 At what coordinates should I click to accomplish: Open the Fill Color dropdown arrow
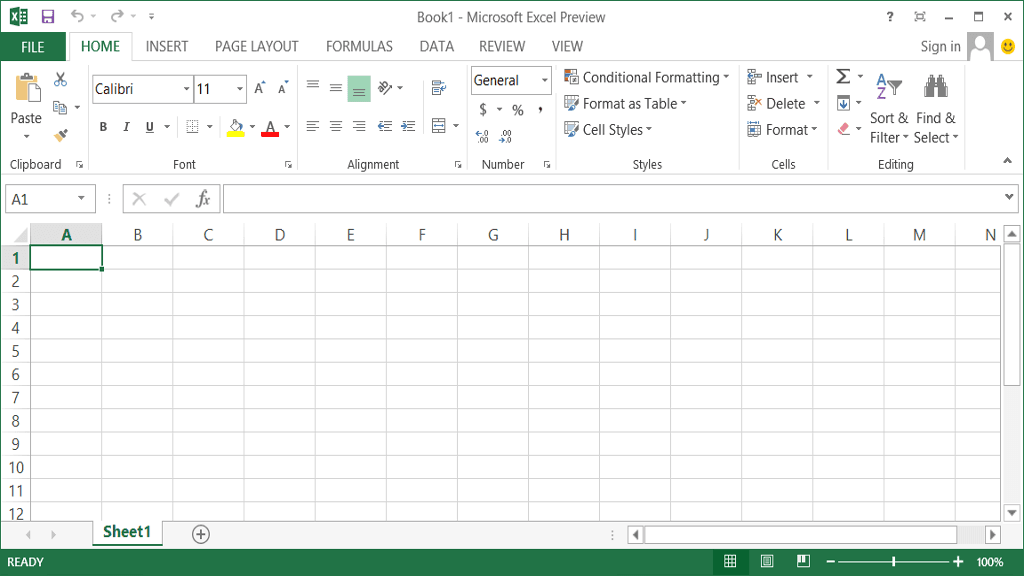250,127
